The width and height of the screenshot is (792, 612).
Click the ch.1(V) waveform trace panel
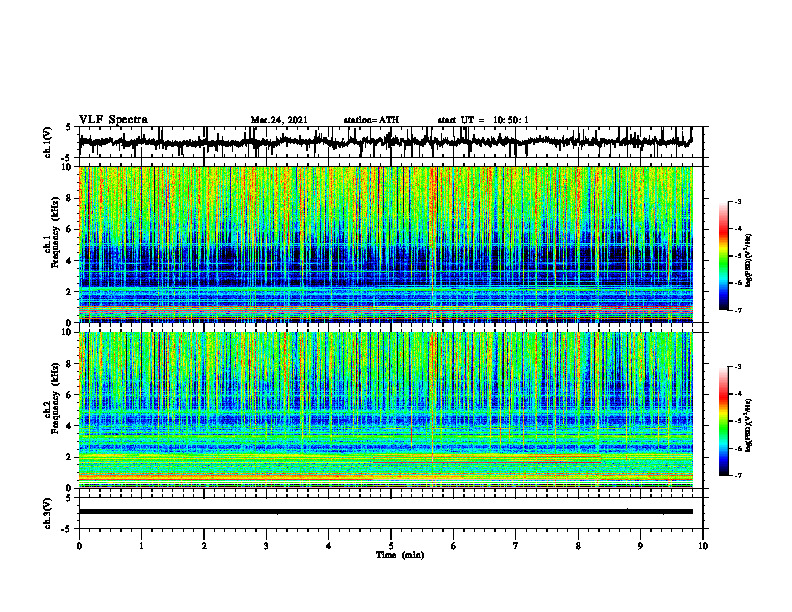click(390, 142)
